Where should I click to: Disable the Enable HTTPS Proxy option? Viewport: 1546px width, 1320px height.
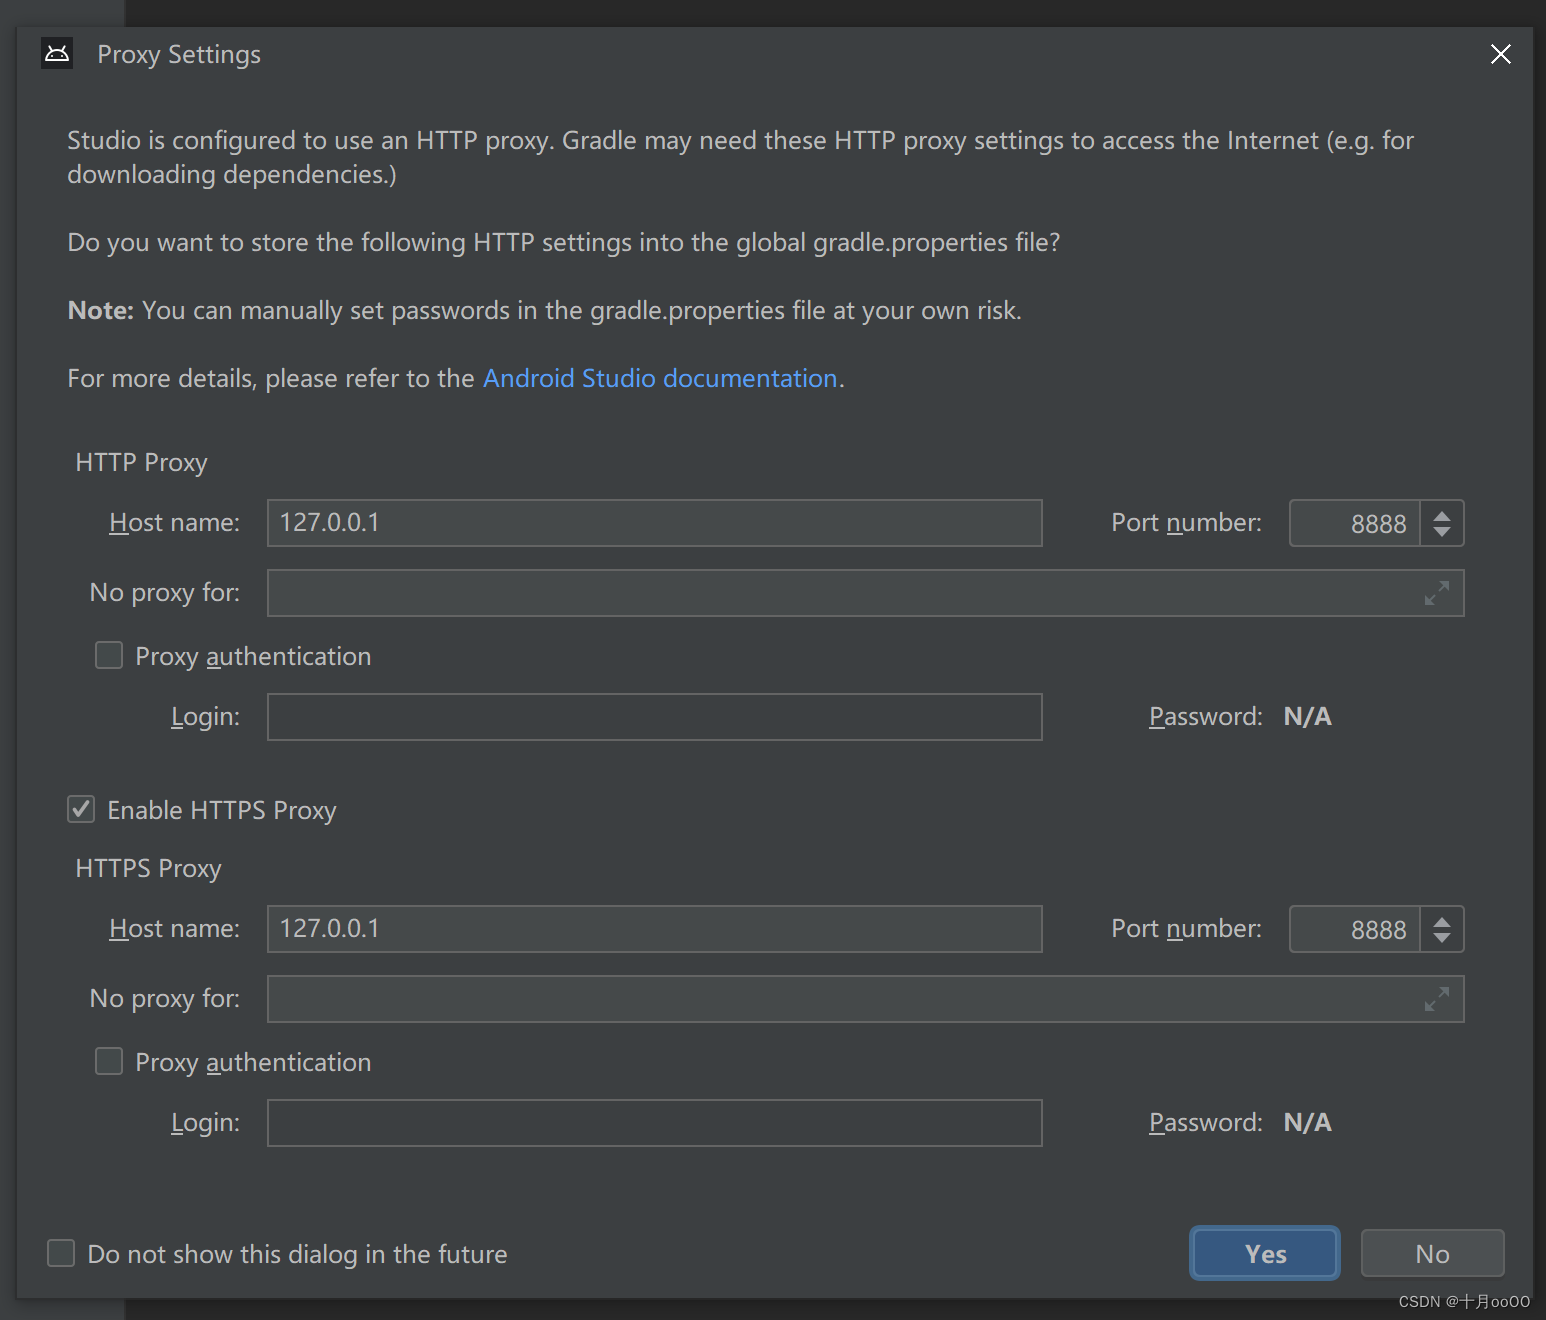[80, 809]
